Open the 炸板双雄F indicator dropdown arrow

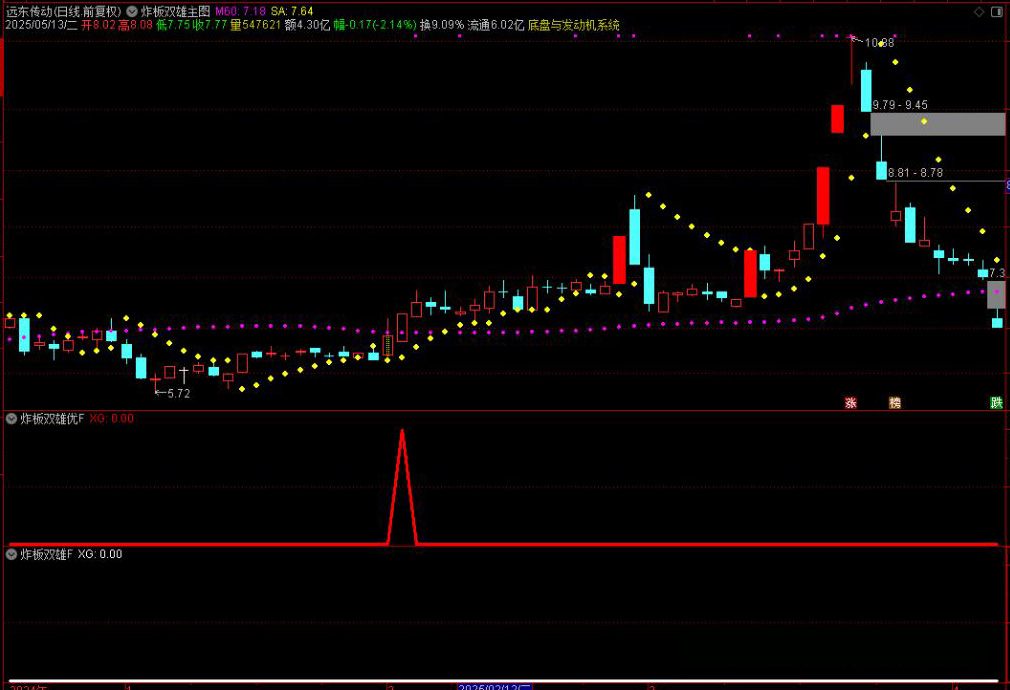pos(12,554)
